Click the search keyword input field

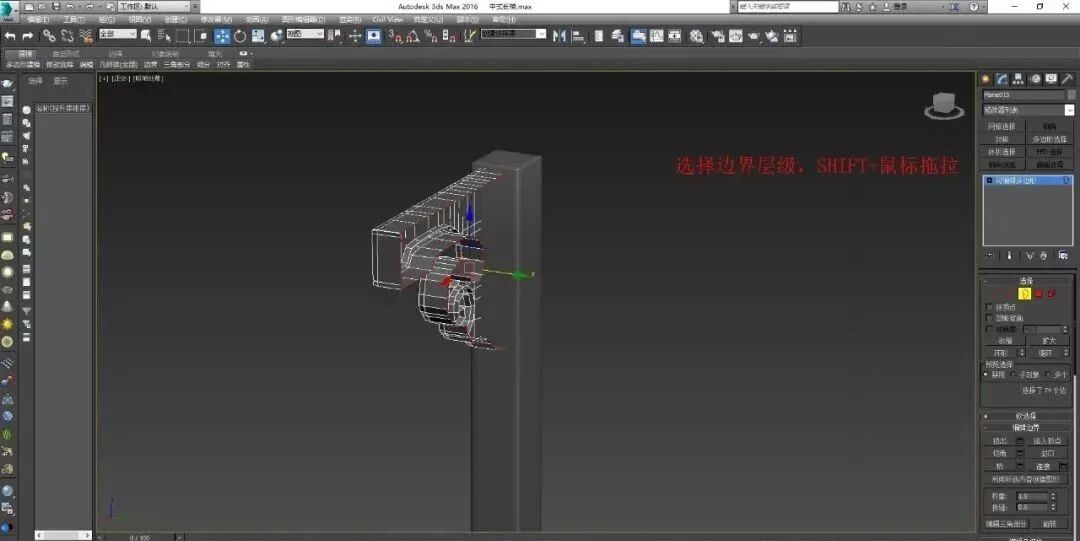coord(788,6)
